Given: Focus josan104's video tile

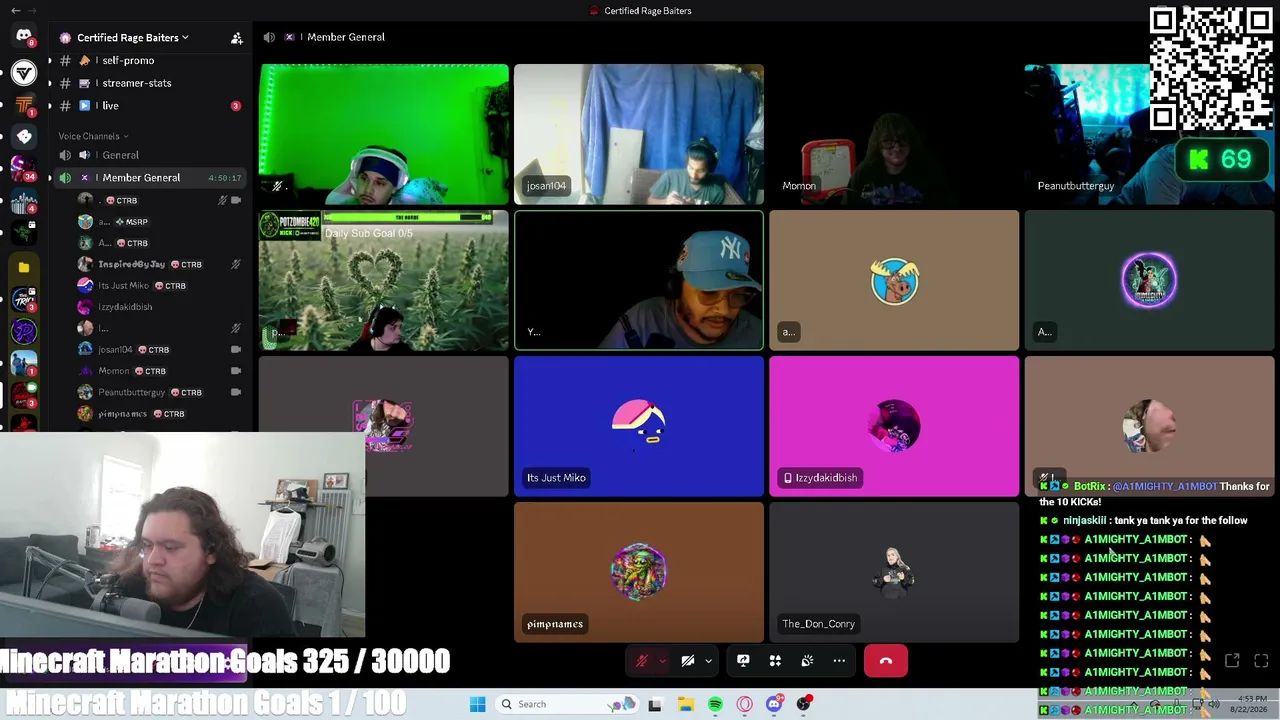Looking at the screenshot, I should coord(639,134).
